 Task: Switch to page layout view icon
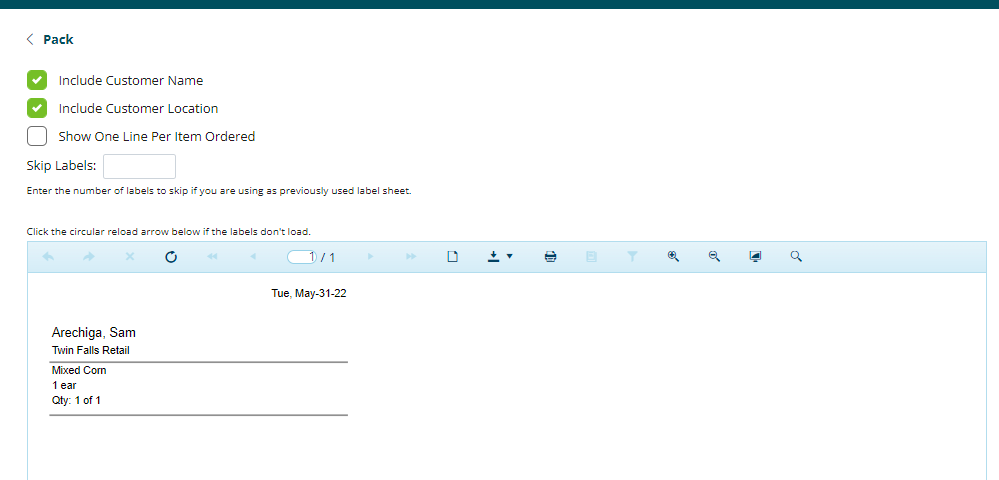452,257
